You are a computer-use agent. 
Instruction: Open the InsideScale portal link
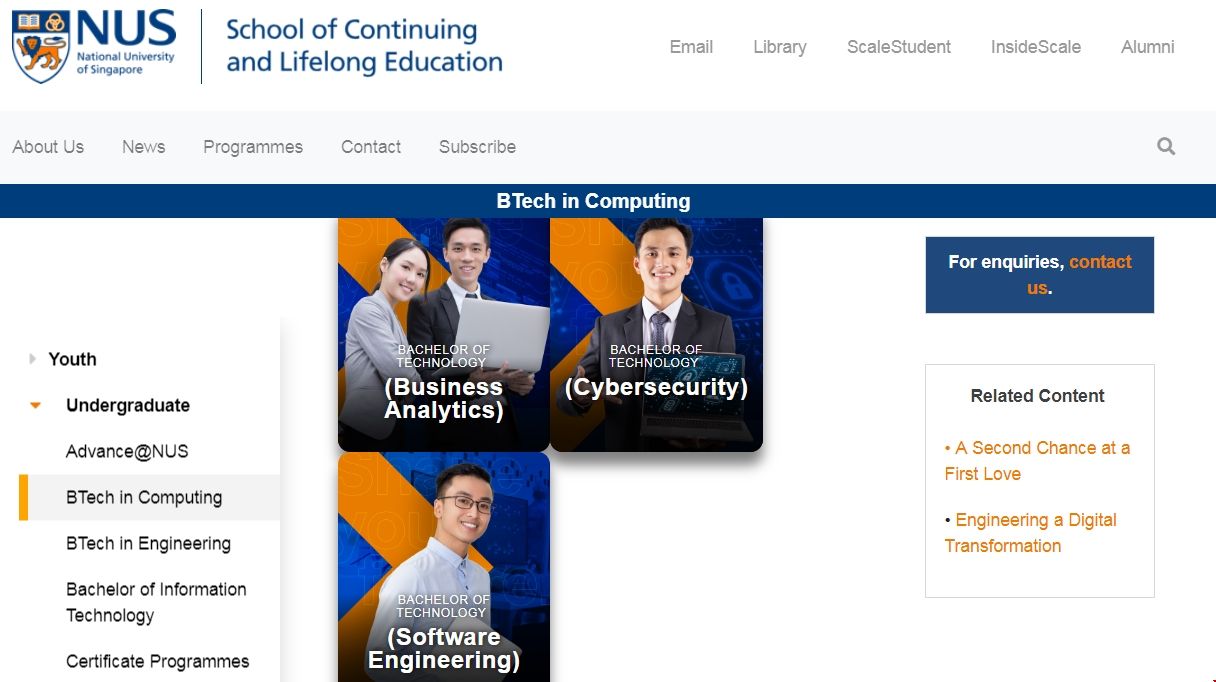point(1036,46)
